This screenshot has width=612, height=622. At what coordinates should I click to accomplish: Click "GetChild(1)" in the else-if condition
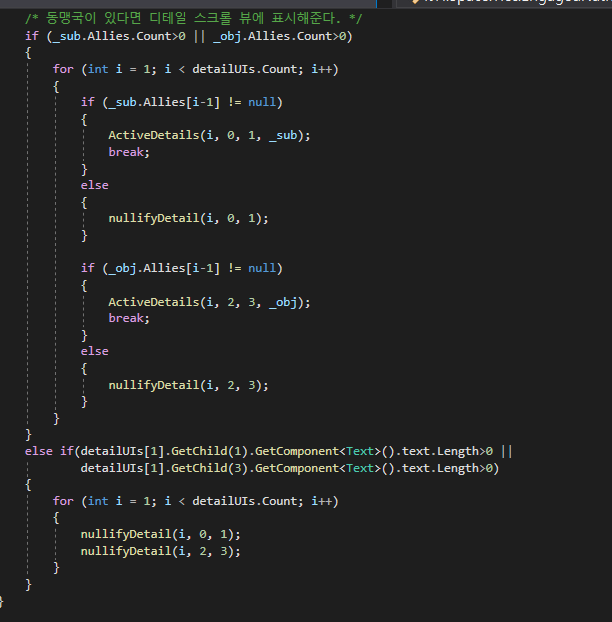coord(209,451)
